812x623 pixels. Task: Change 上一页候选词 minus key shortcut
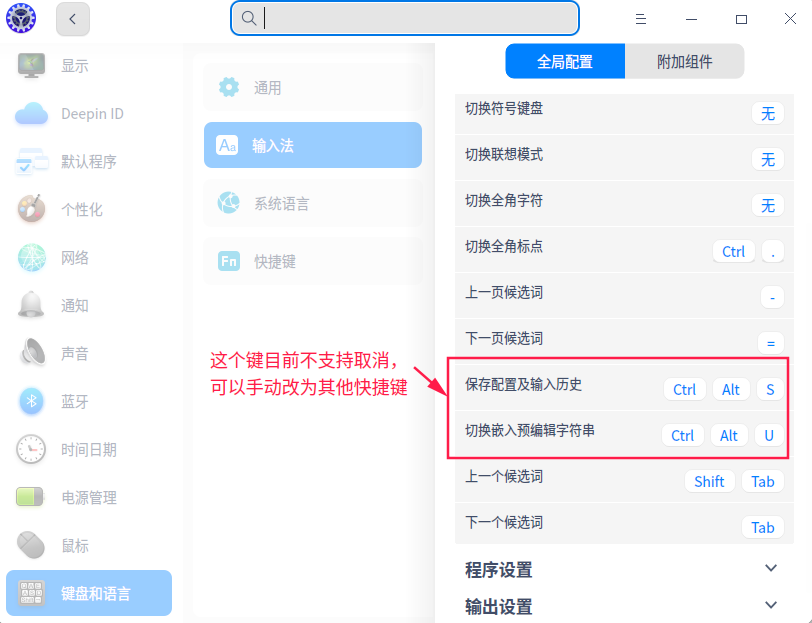772,298
